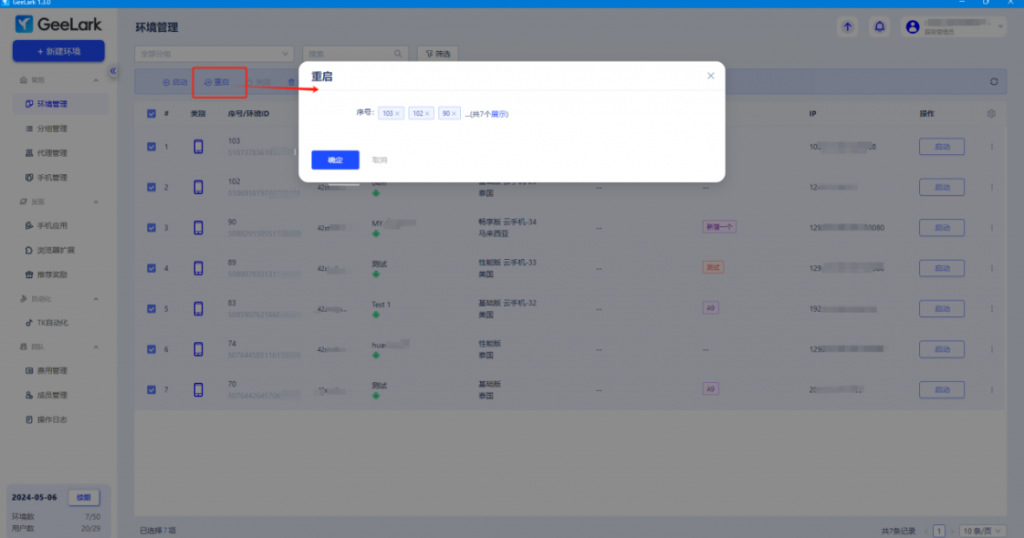The width and height of the screenshot is (1024, 538).
Task: Remove tag 103 from the restart list
Action: click(x=397, y=114)
